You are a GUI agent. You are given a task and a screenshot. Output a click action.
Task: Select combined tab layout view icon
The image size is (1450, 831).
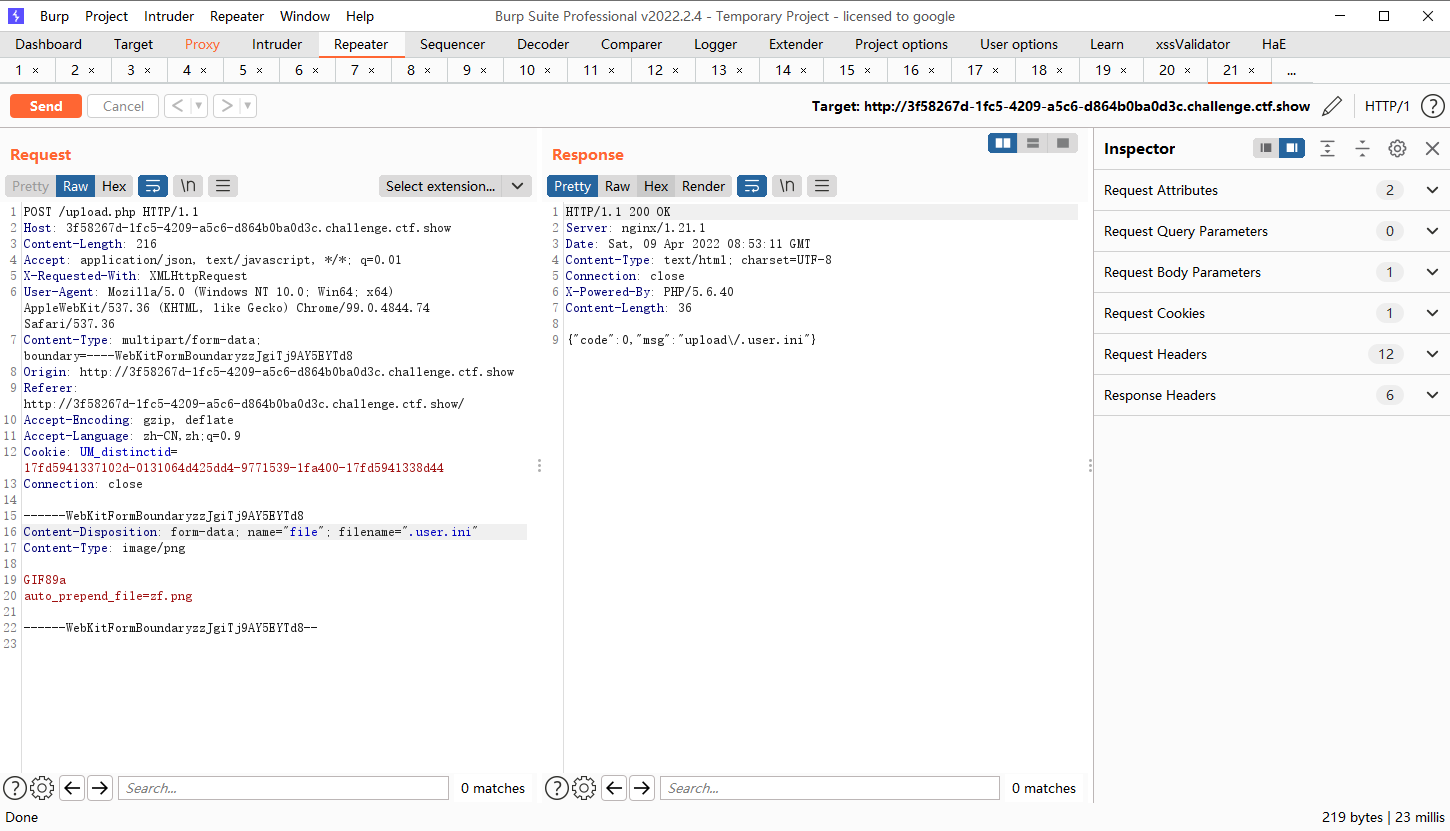click(x=1063, y=143)
